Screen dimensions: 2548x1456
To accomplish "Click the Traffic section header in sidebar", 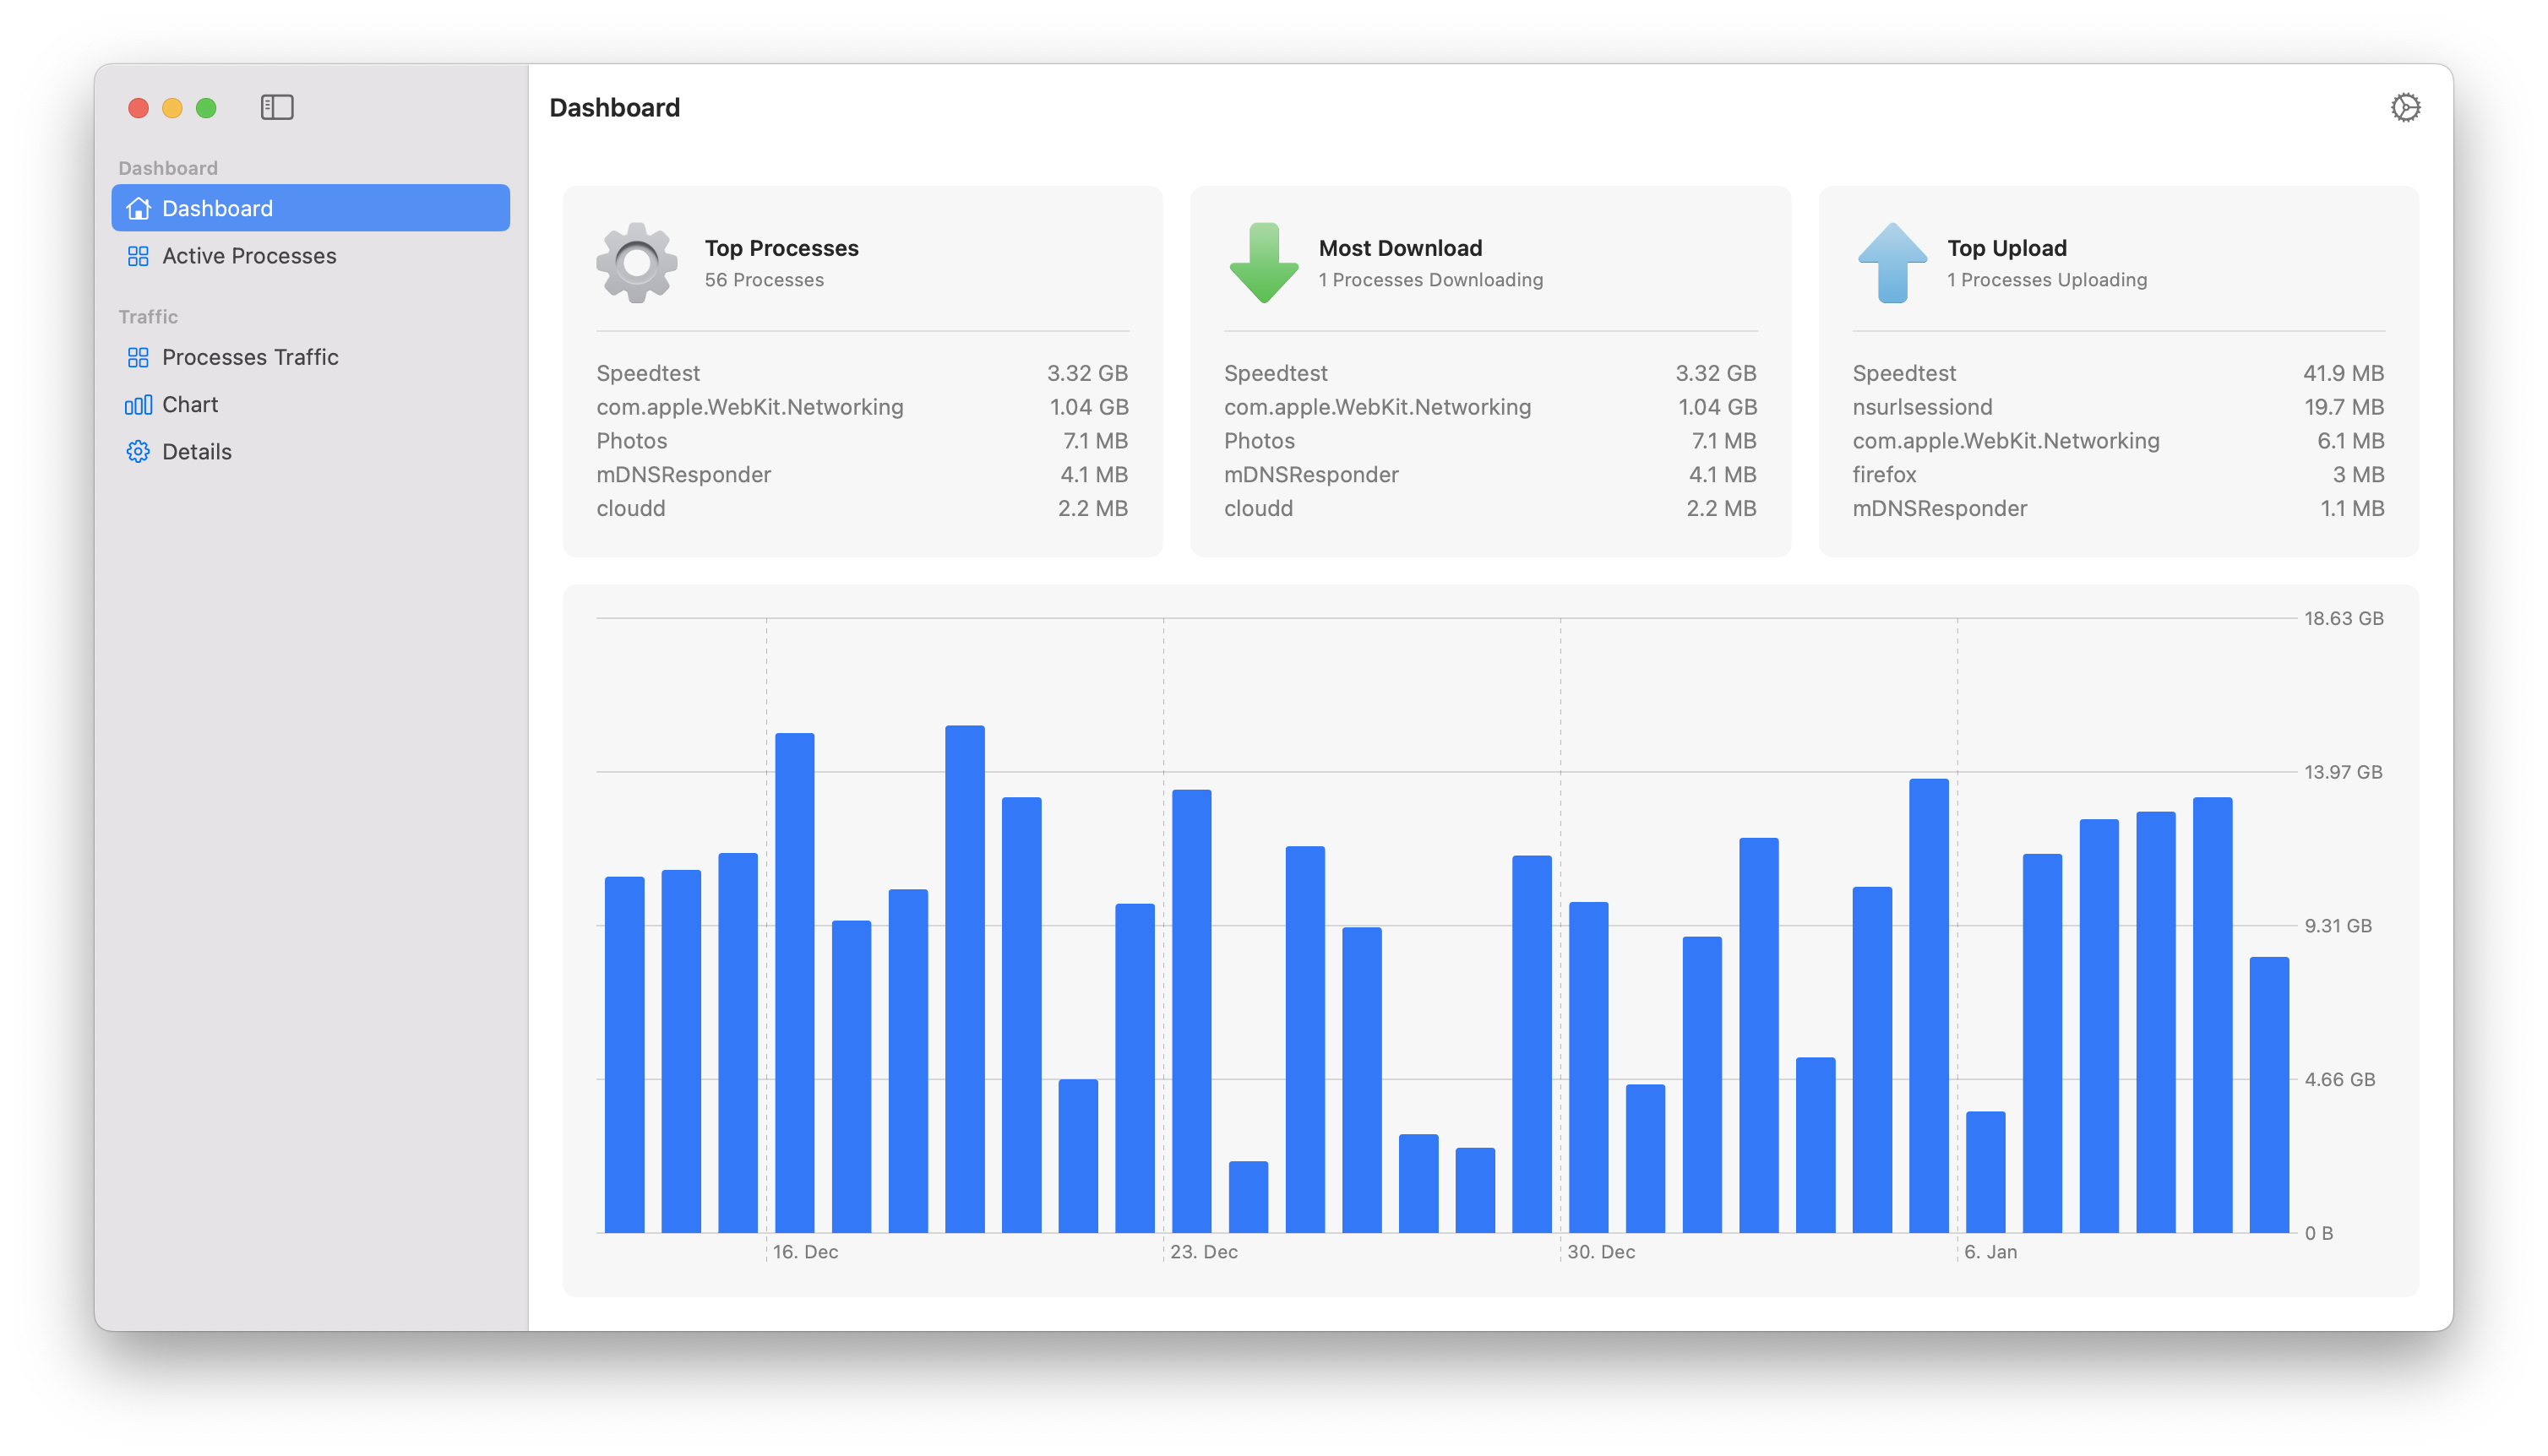I will (148, 317).
